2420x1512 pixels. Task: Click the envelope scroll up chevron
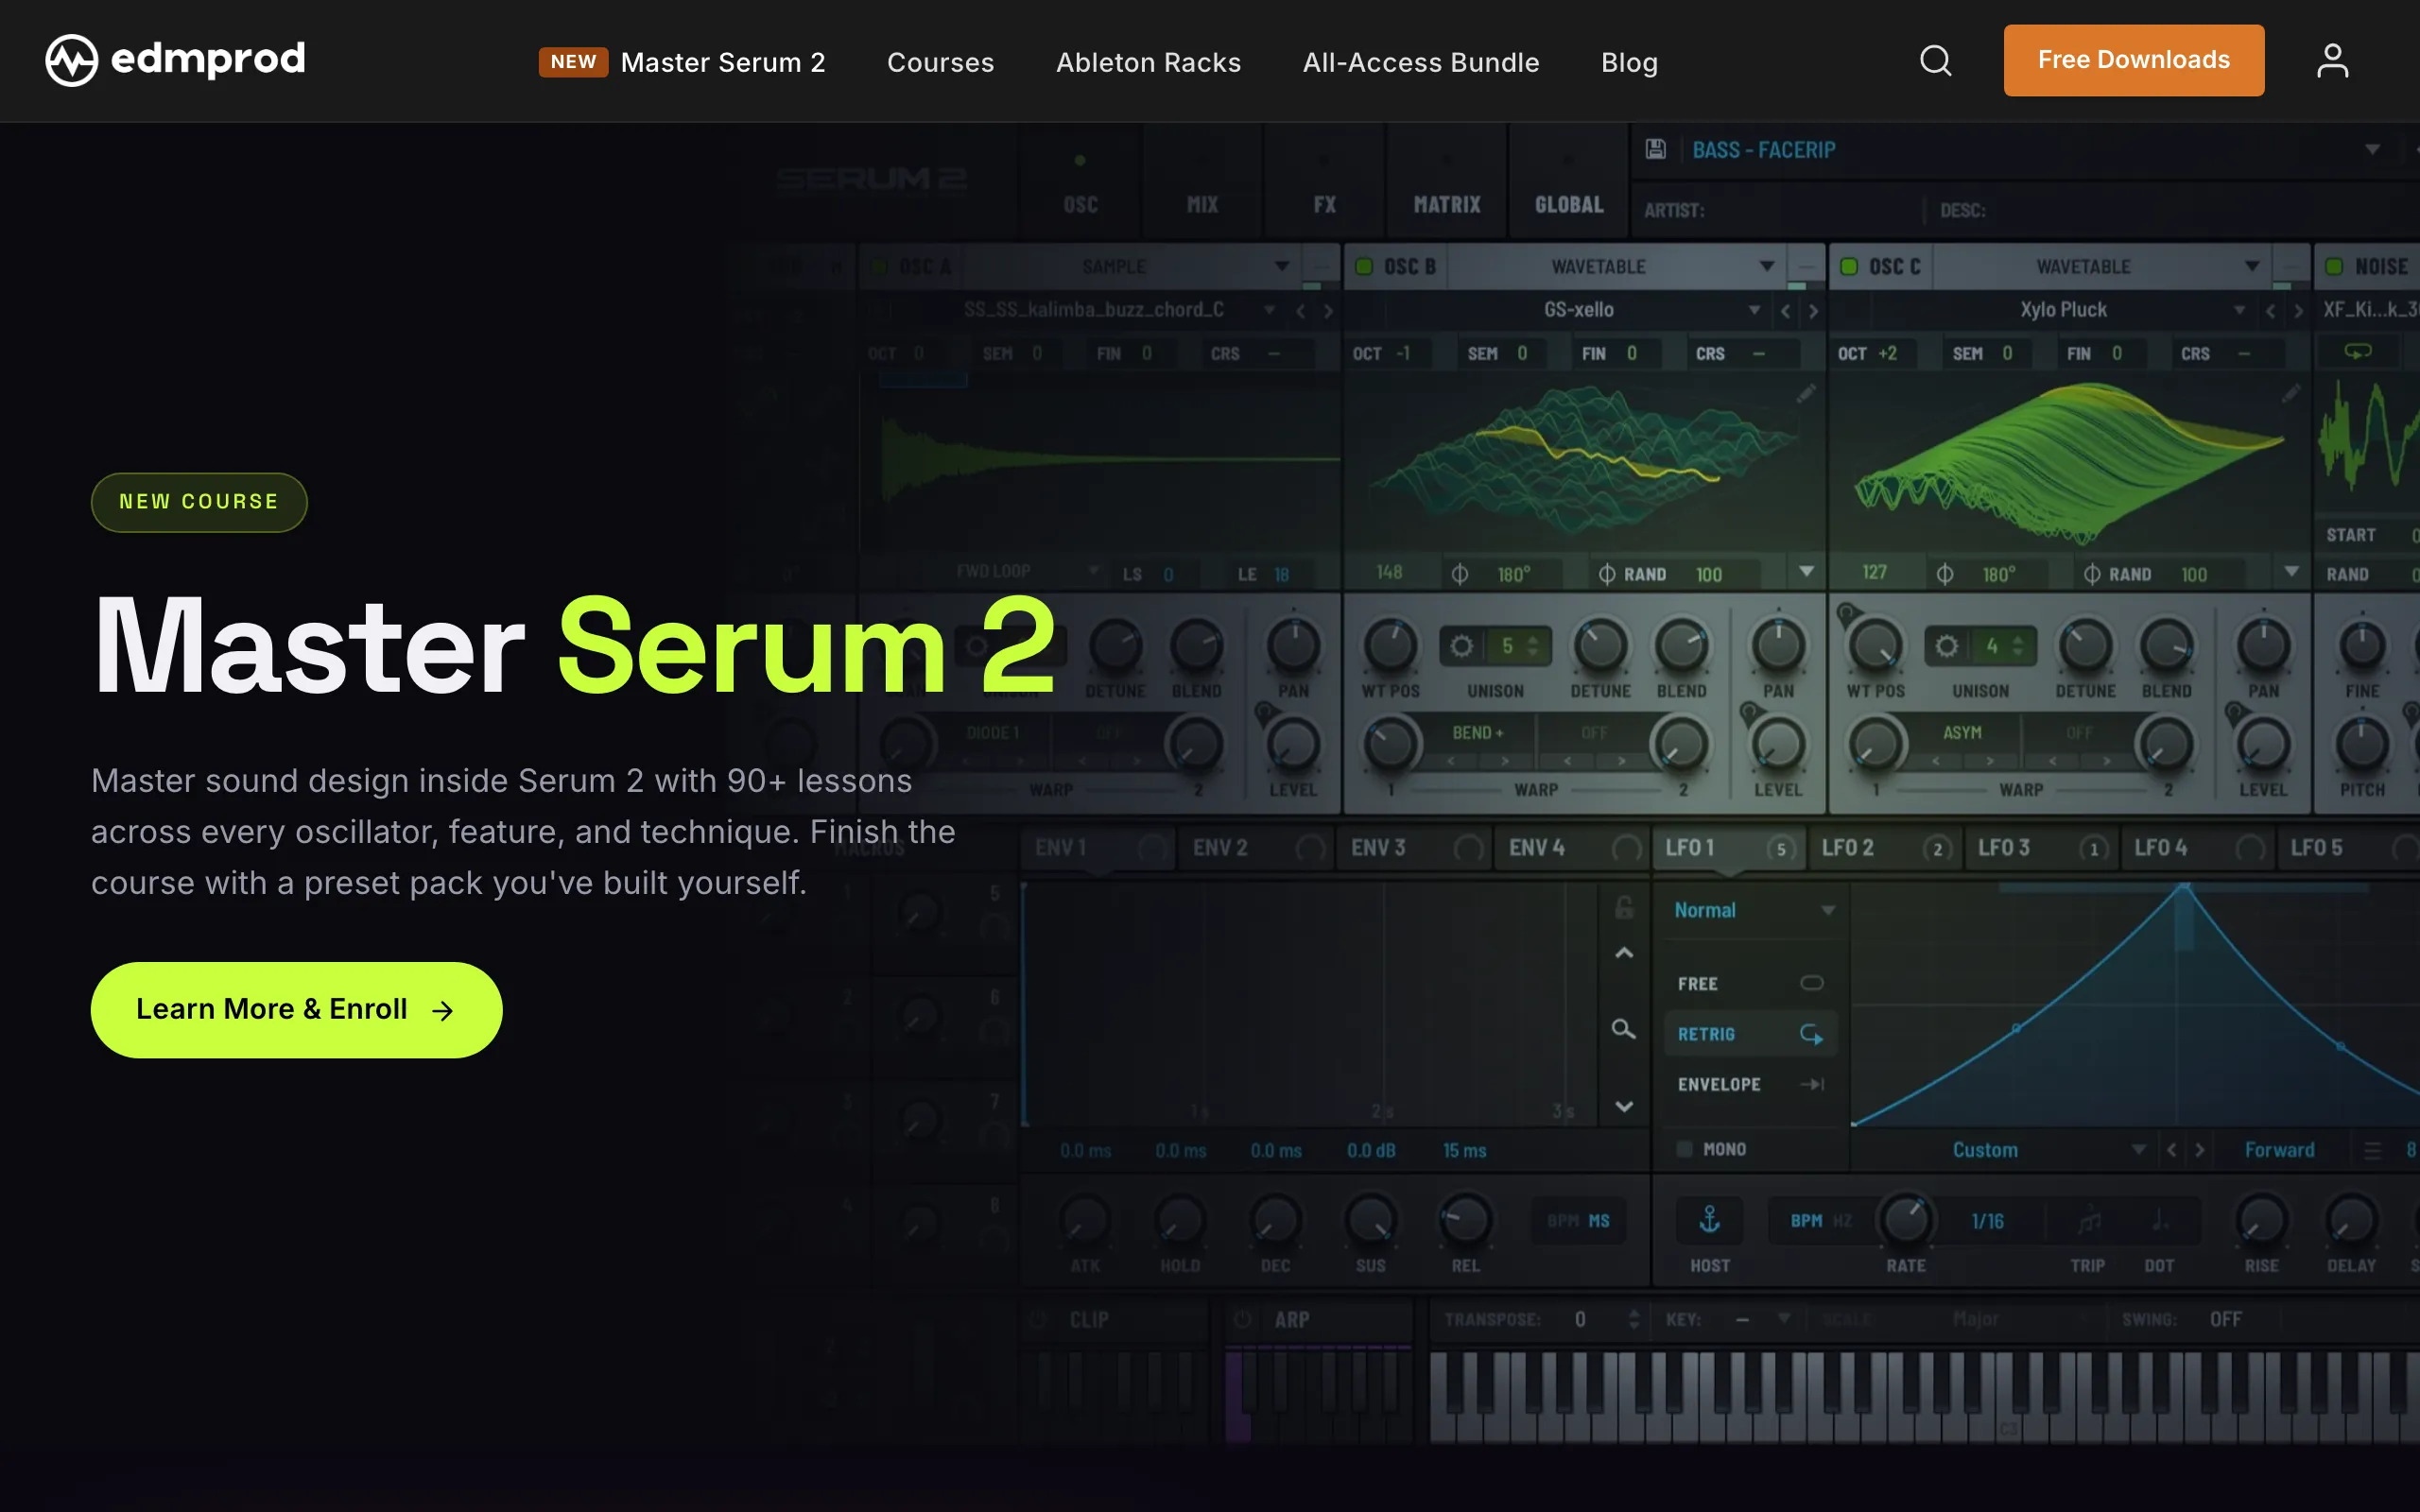point(1624,953)
